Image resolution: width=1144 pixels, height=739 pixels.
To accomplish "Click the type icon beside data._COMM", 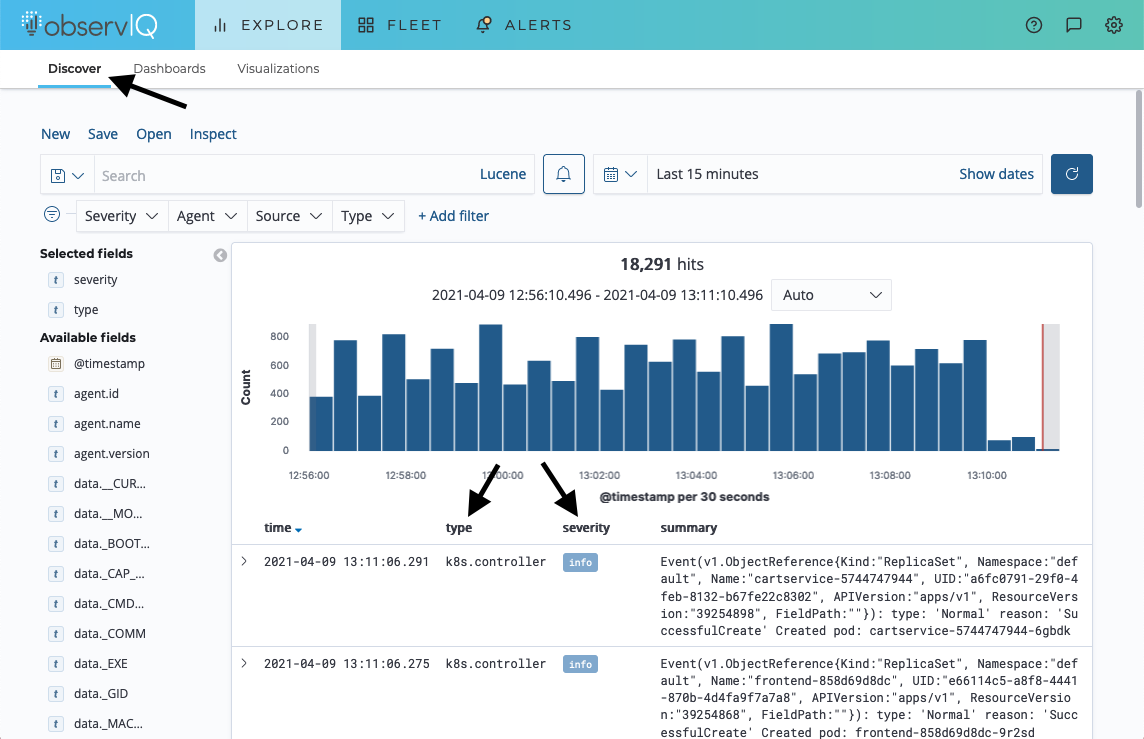I will click(x=55, y=634).
